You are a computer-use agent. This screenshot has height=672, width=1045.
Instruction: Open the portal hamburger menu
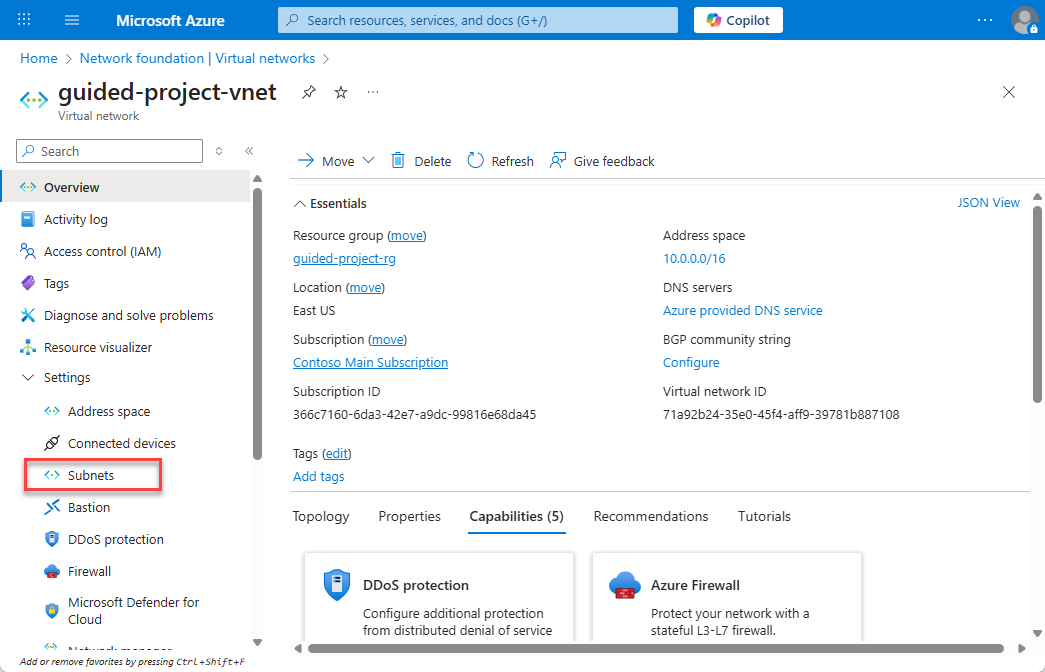click(72, 20)
